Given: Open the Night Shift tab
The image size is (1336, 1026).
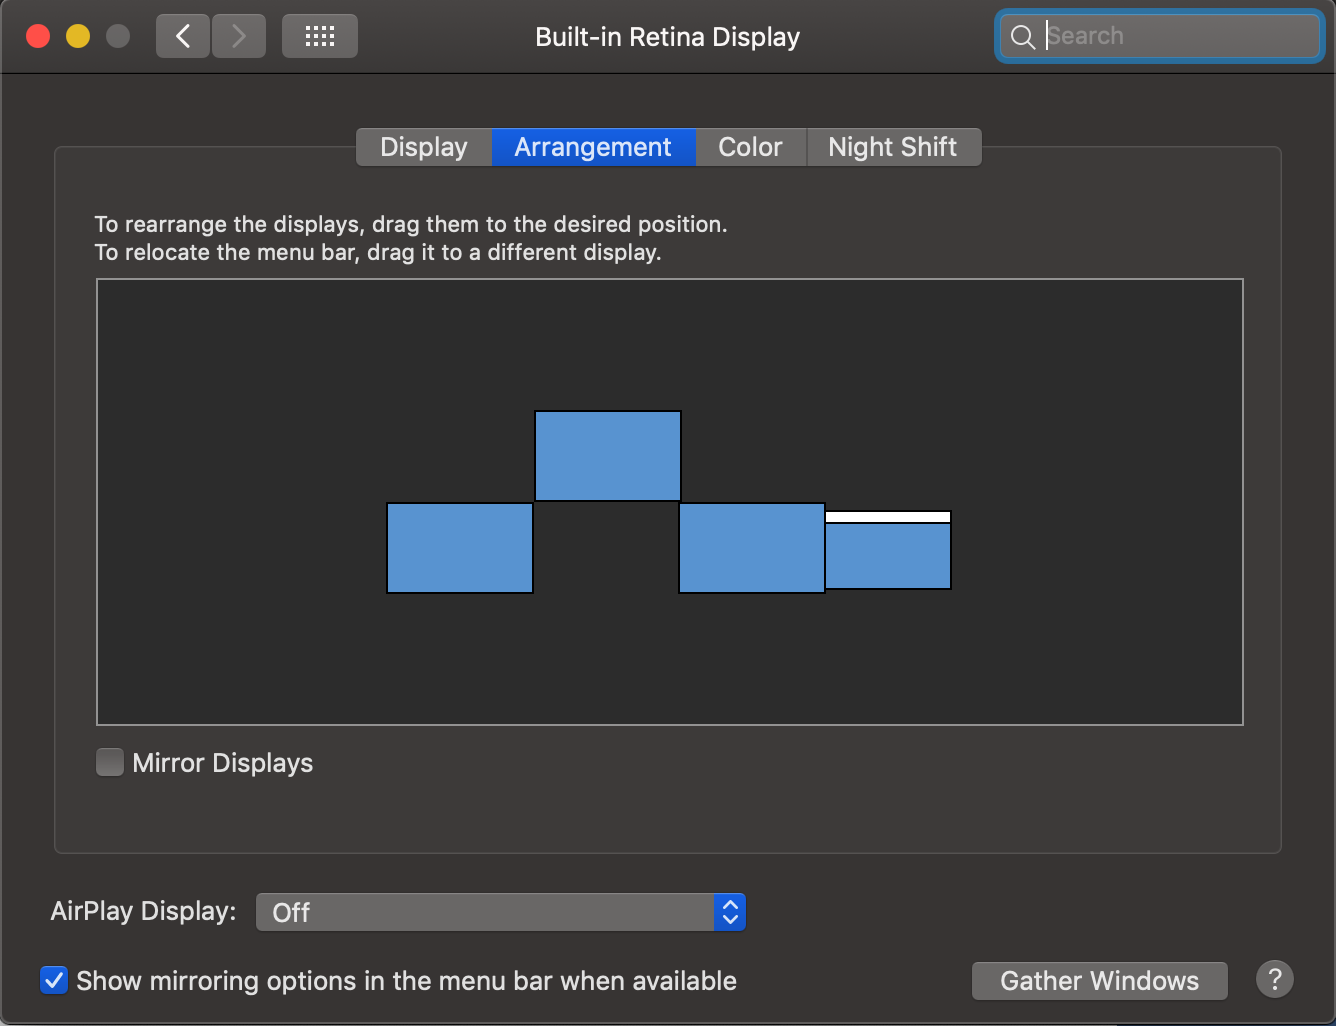Looking at the screenshot, I should tap(892, 147).
